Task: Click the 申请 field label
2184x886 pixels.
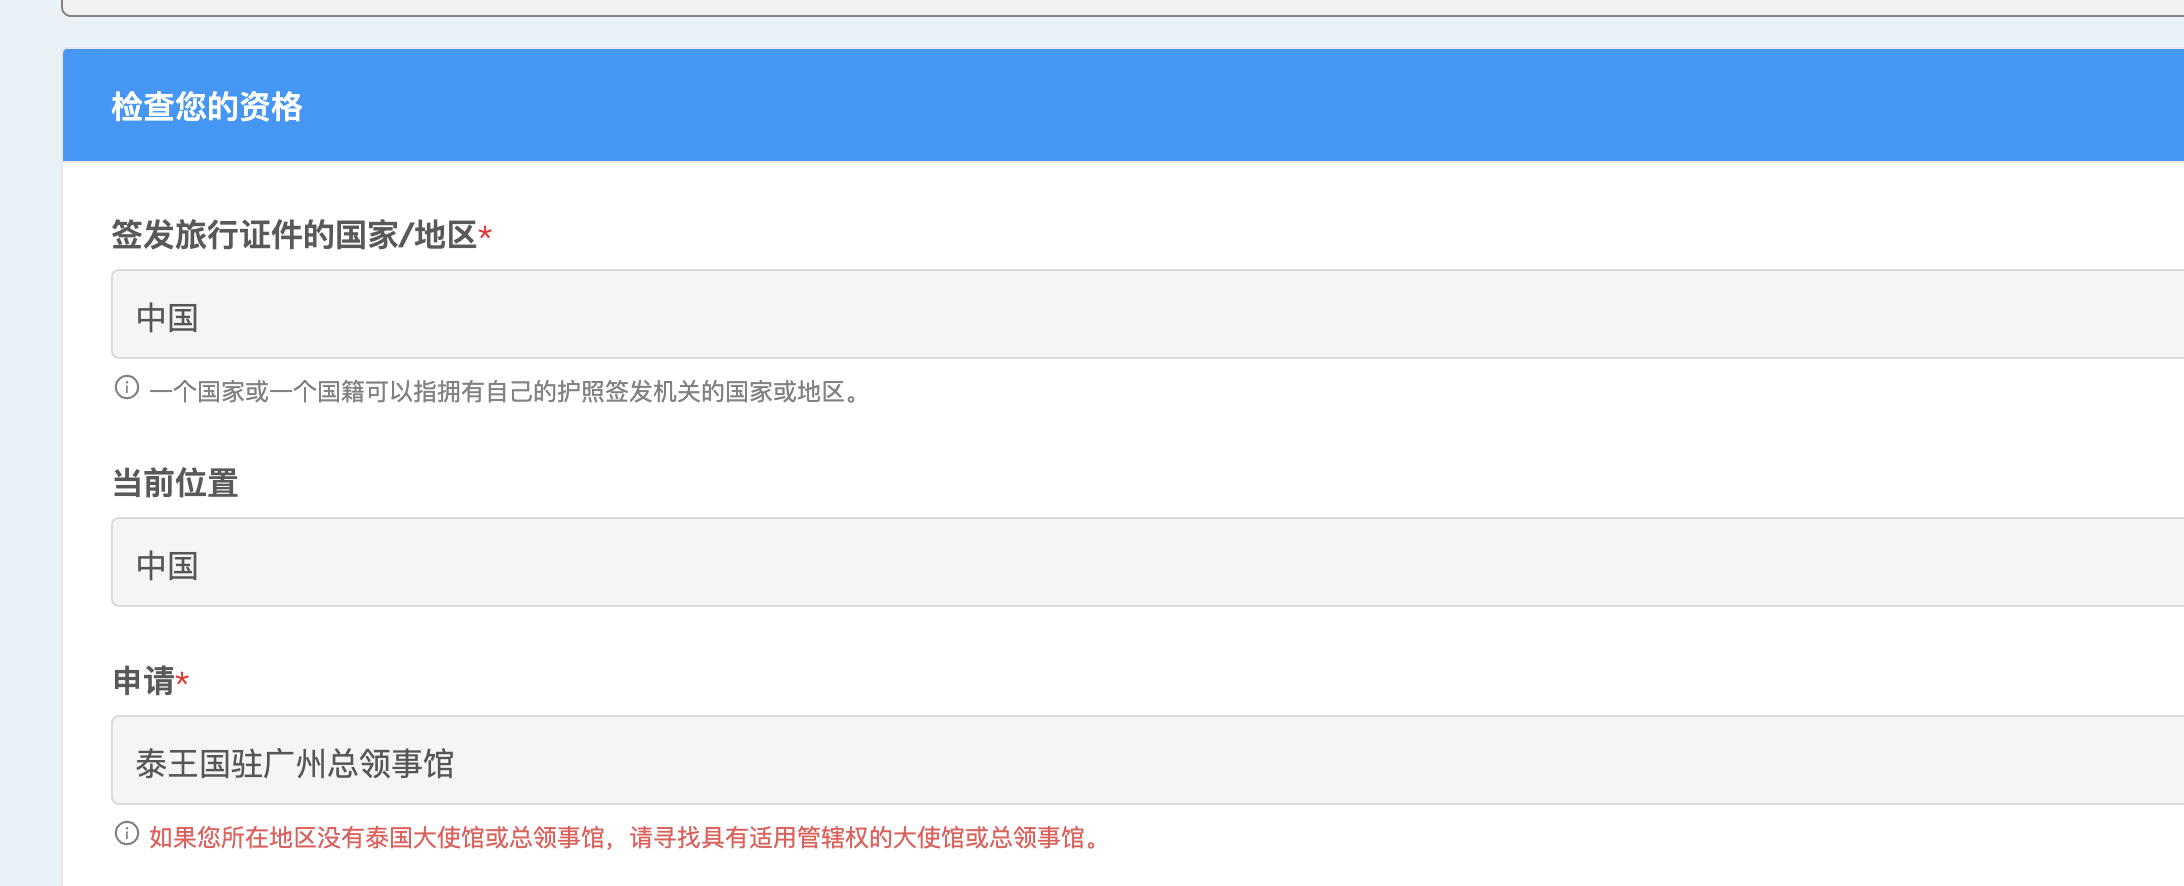Action: 143,681
